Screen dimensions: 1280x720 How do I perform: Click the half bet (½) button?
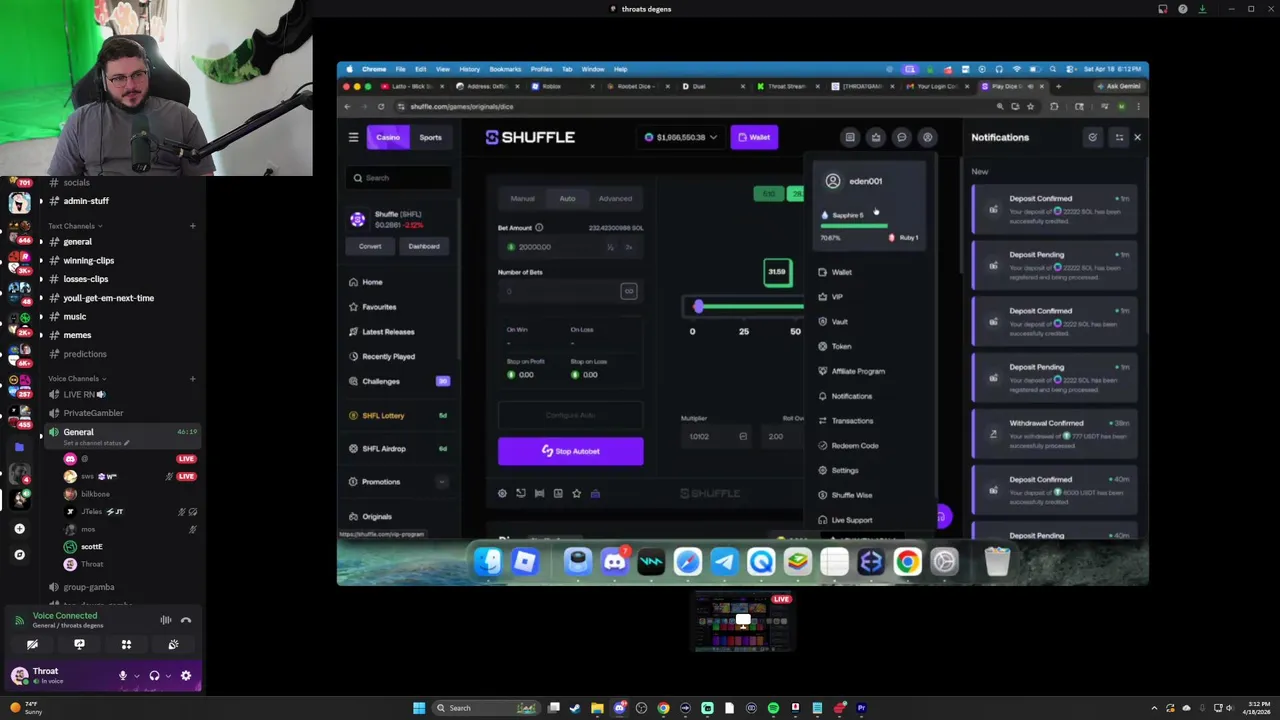[x=610, y=247]
